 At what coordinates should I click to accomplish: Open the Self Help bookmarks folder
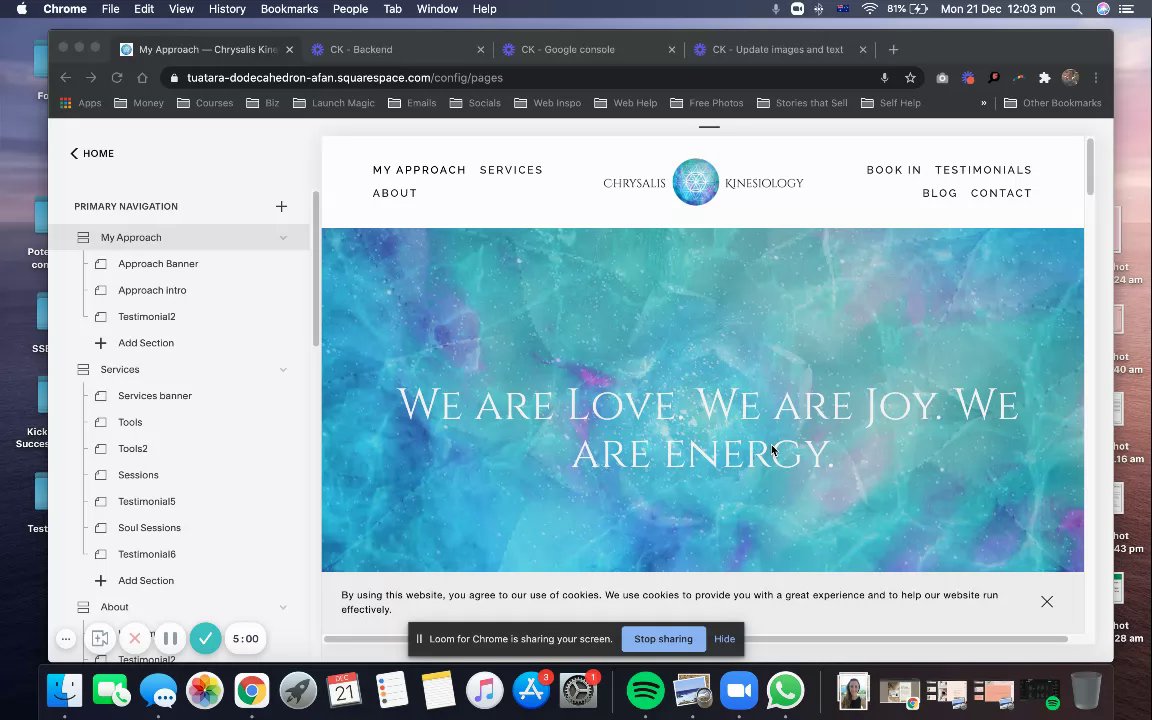890,103
